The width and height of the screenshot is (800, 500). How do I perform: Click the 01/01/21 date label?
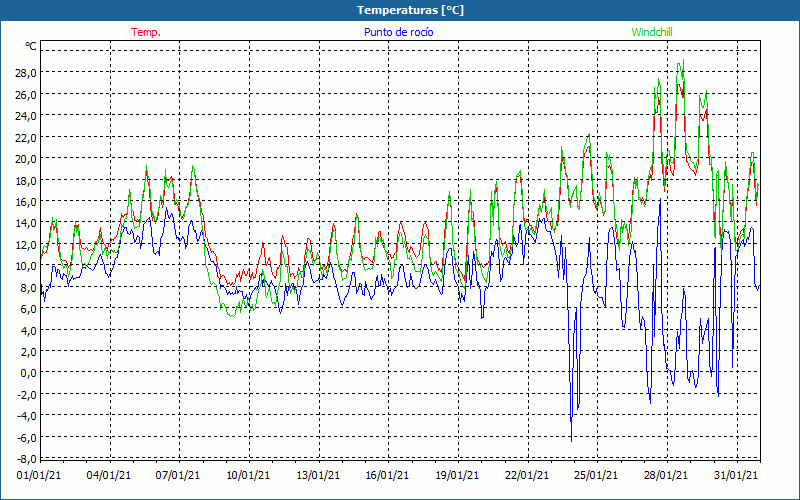(39, 475)
